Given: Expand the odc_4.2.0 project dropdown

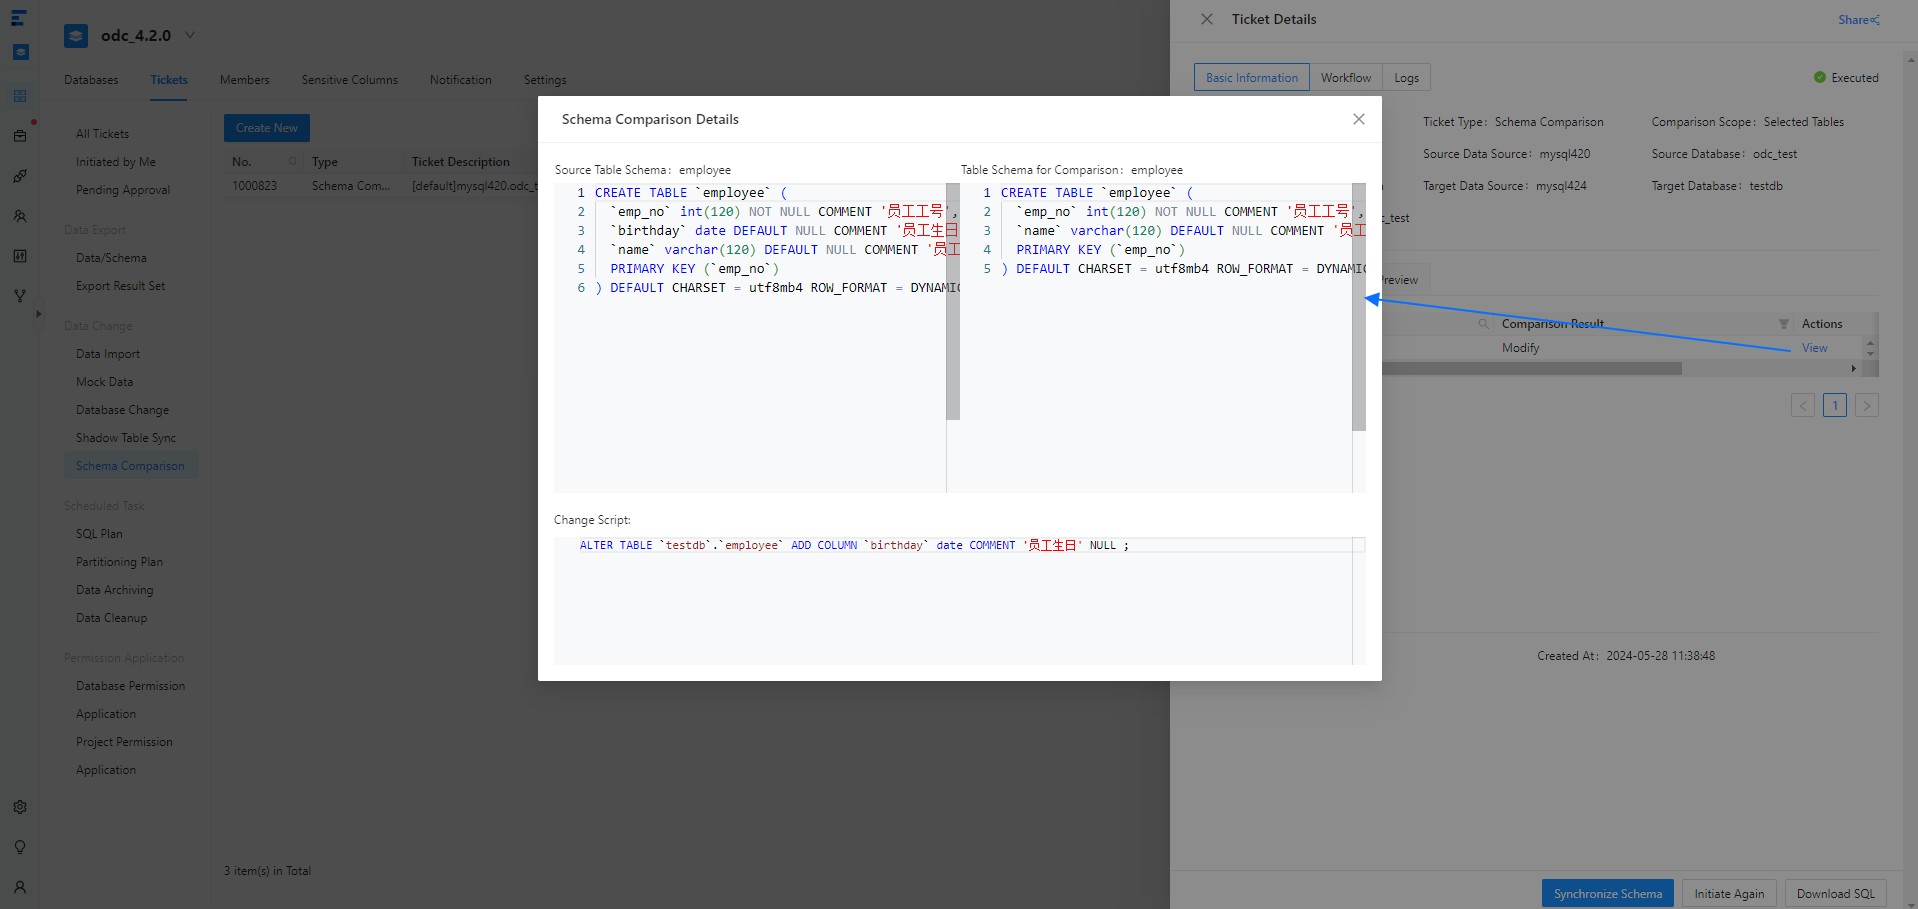Looking at the screenshot, I should (190, 35).
